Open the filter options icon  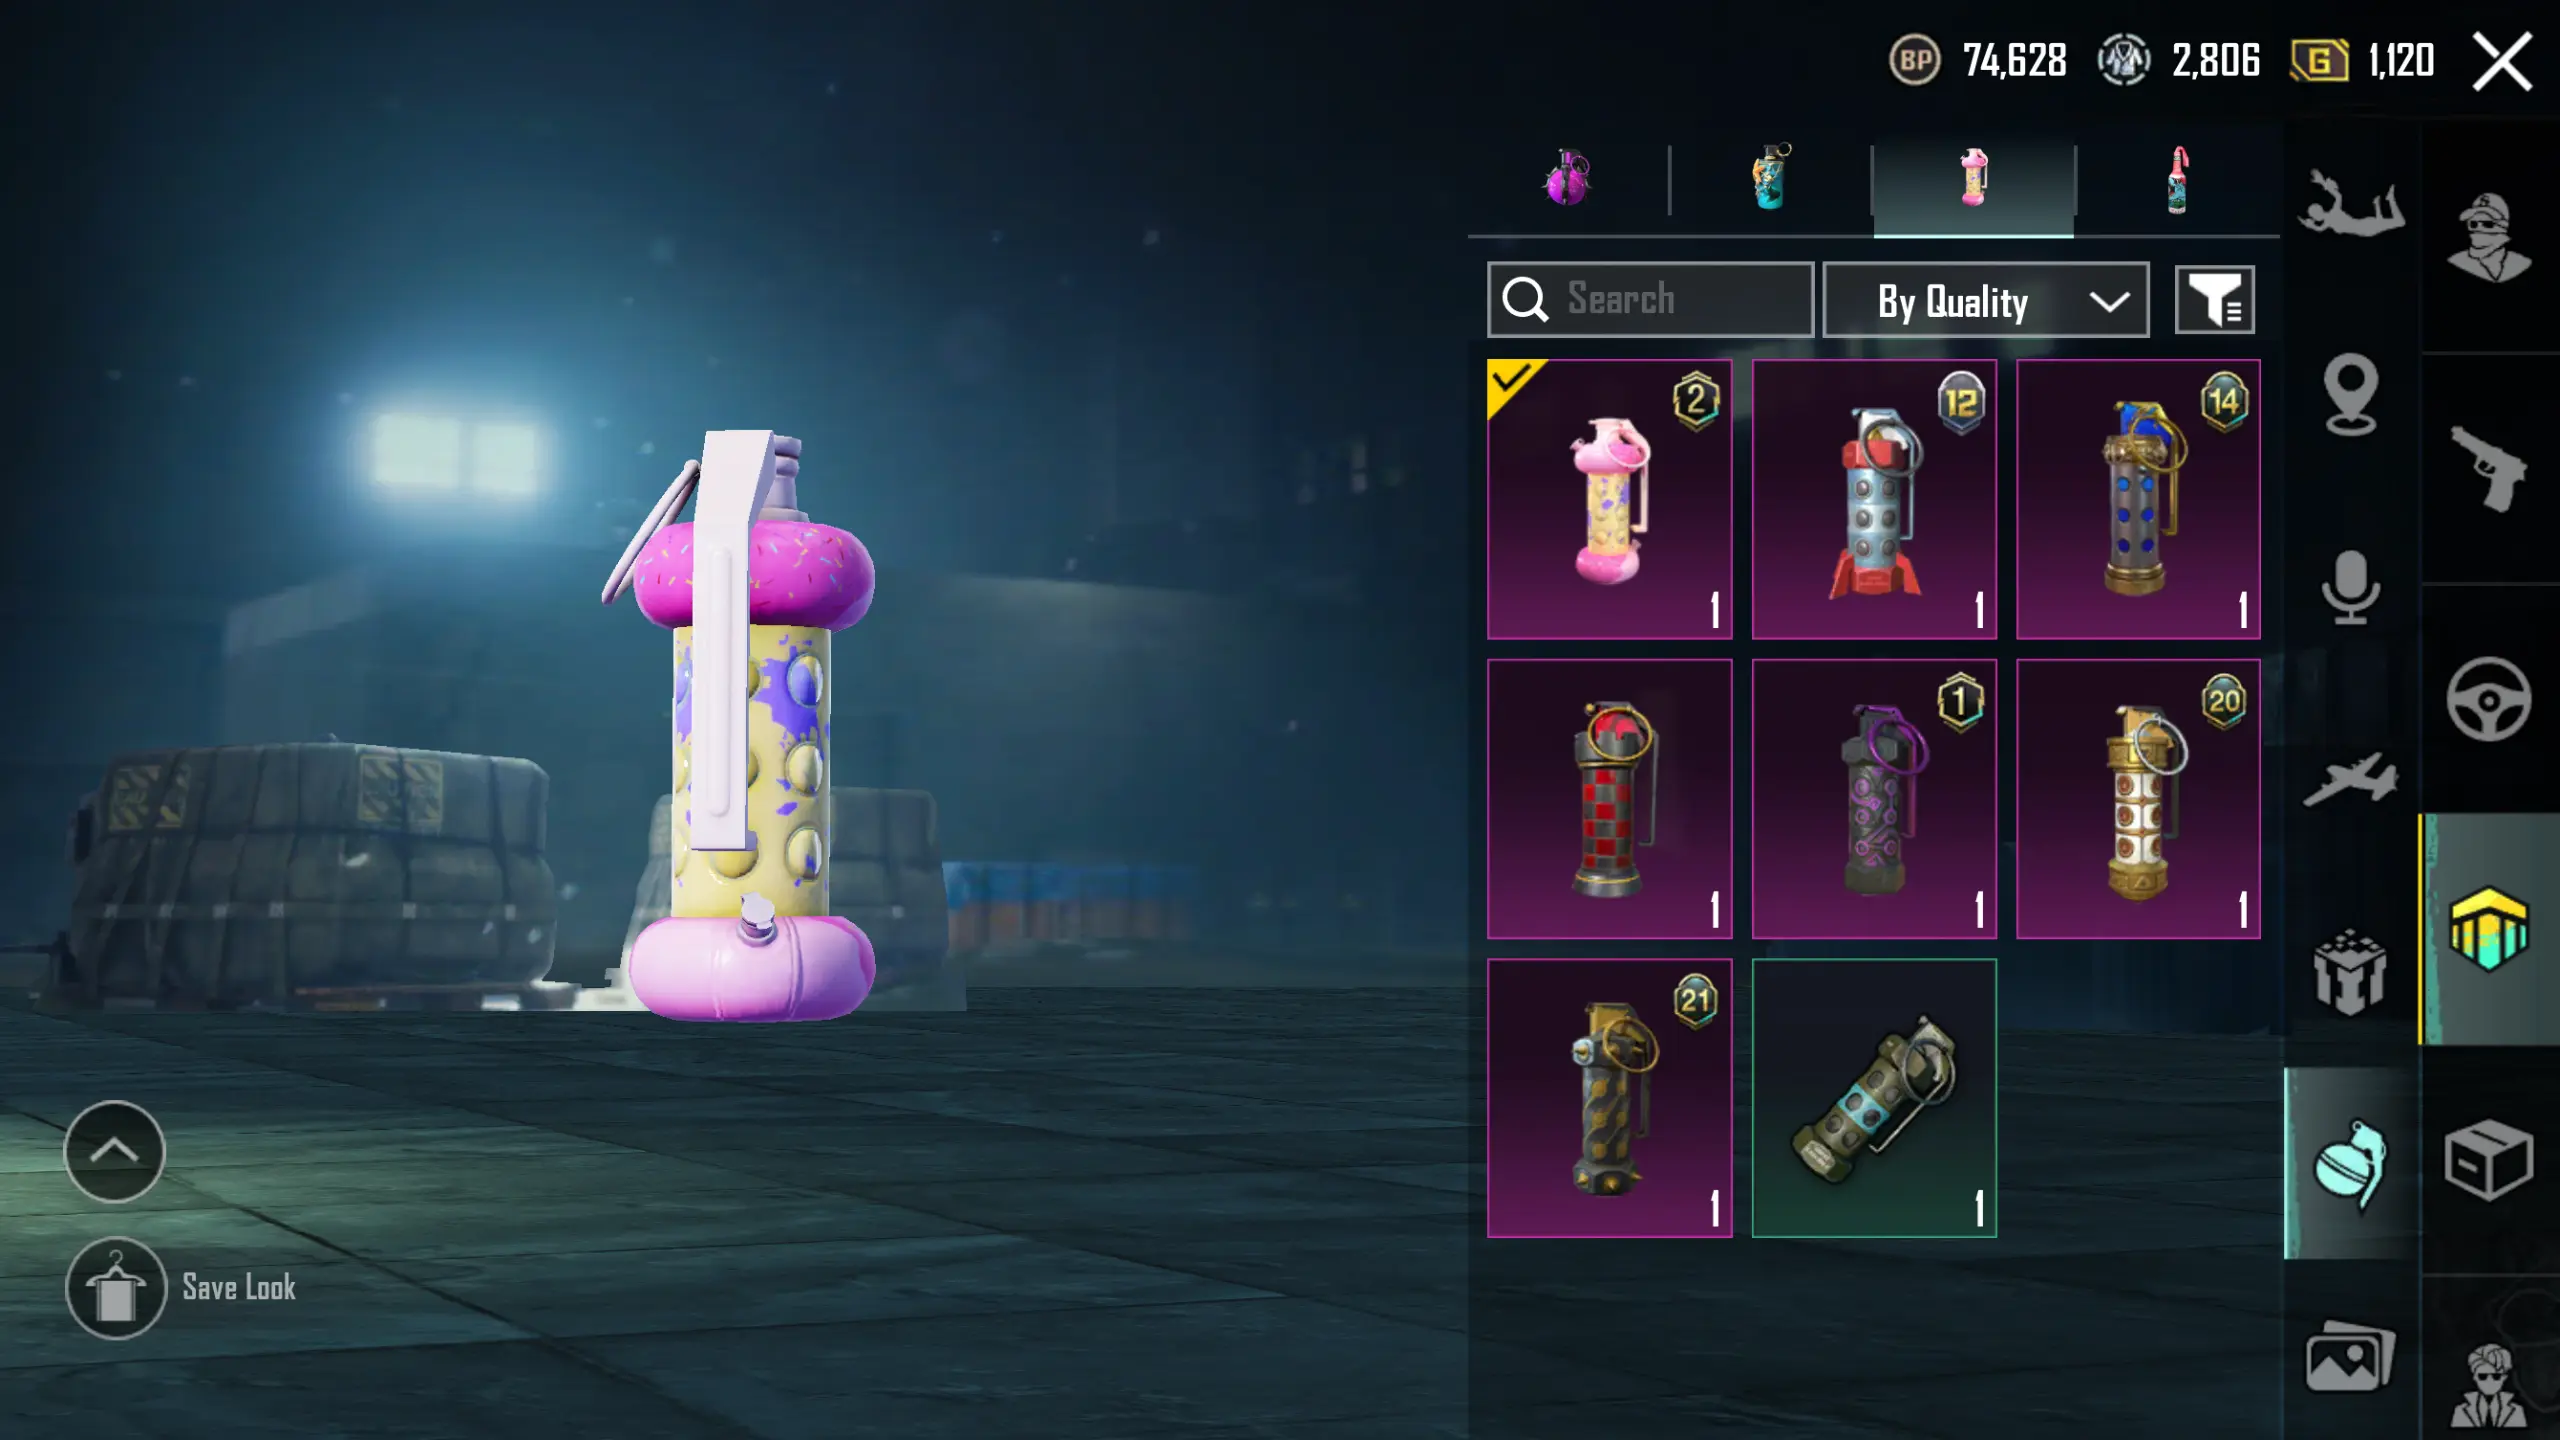point(2214,300)
